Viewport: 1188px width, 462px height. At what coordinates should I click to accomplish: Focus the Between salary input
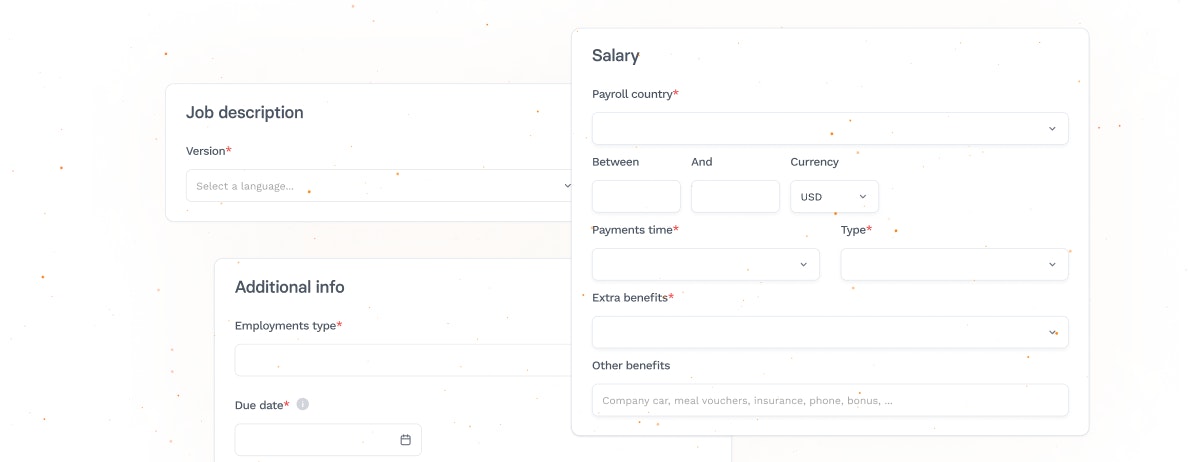click(636, 197)
